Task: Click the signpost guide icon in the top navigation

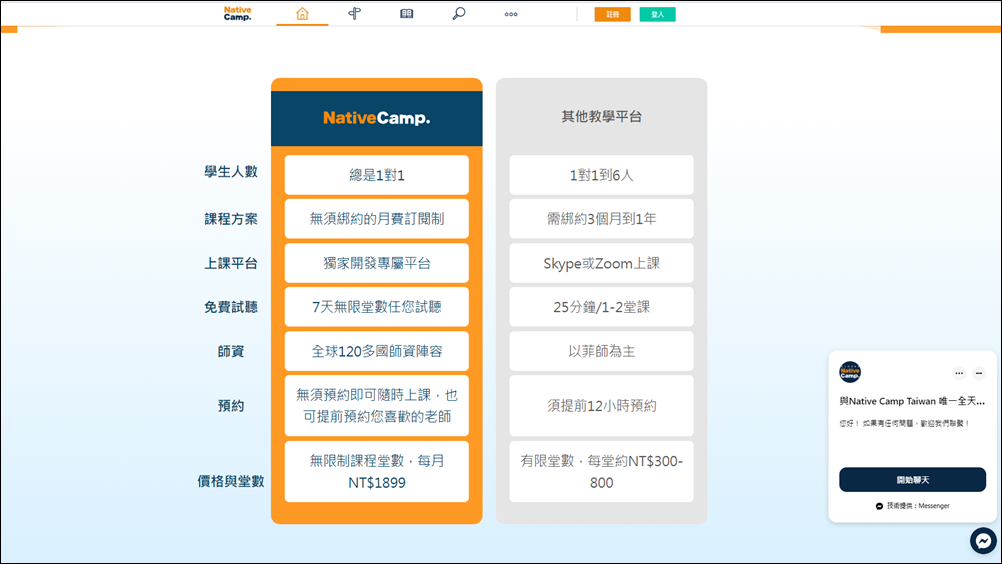Action: (x=354, y=13)
